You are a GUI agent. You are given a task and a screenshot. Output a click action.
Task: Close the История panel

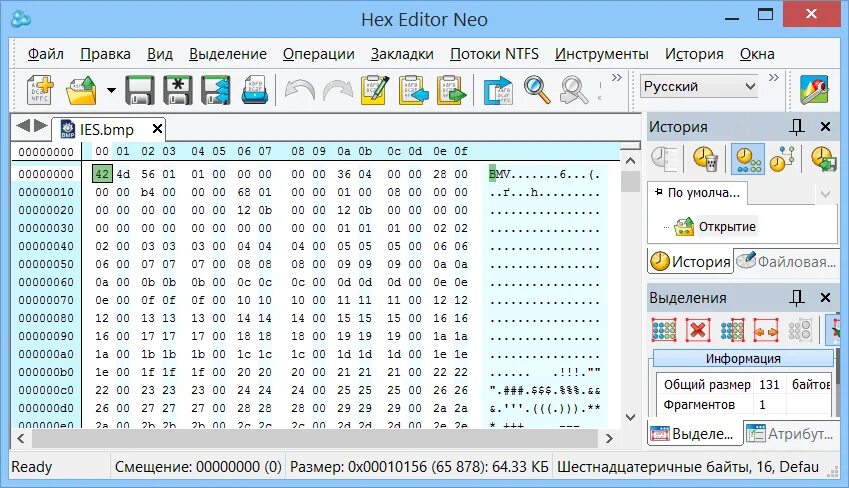coord(825,127)
